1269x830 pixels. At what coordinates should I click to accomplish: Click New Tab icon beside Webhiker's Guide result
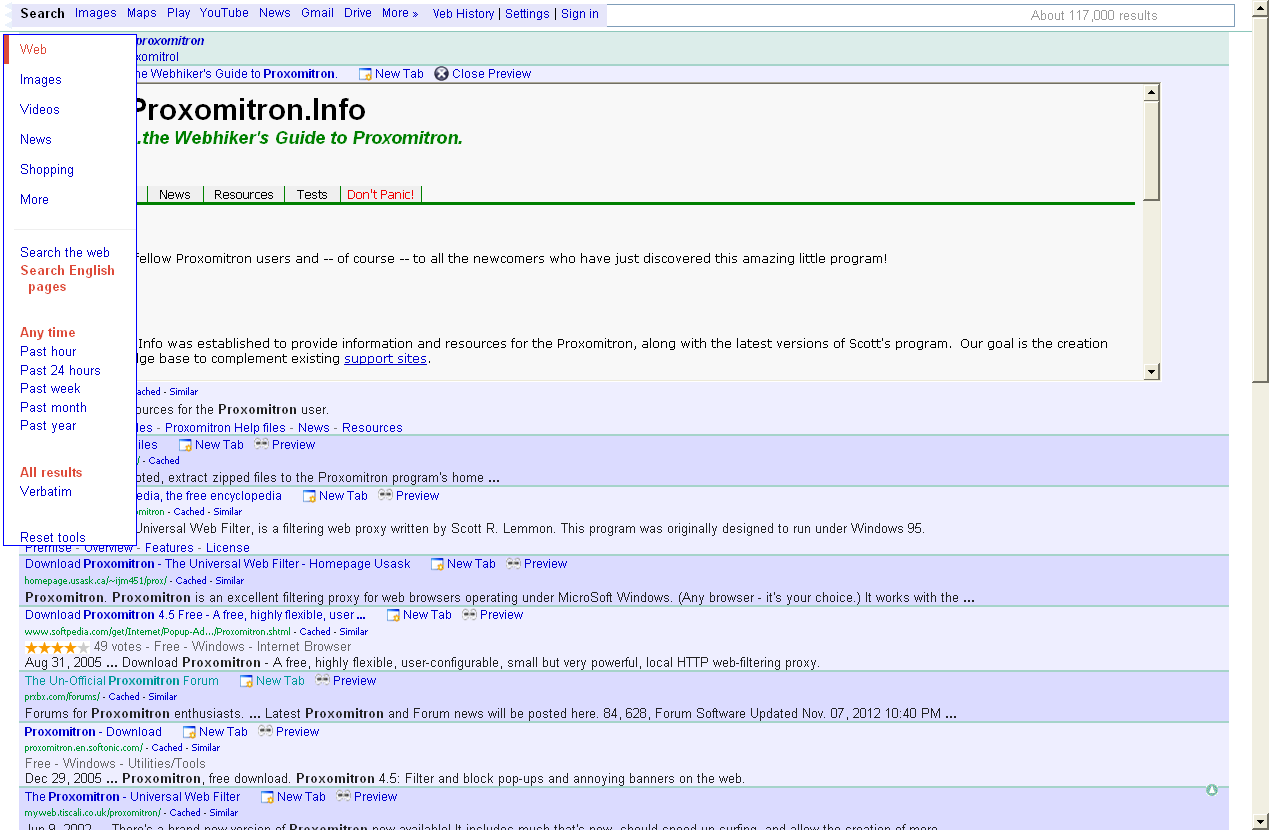click(365, 74)
